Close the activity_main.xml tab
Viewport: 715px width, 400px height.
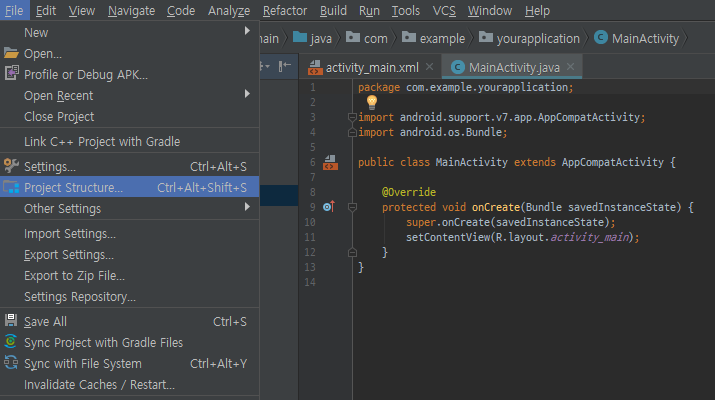(x=431, y=67)
